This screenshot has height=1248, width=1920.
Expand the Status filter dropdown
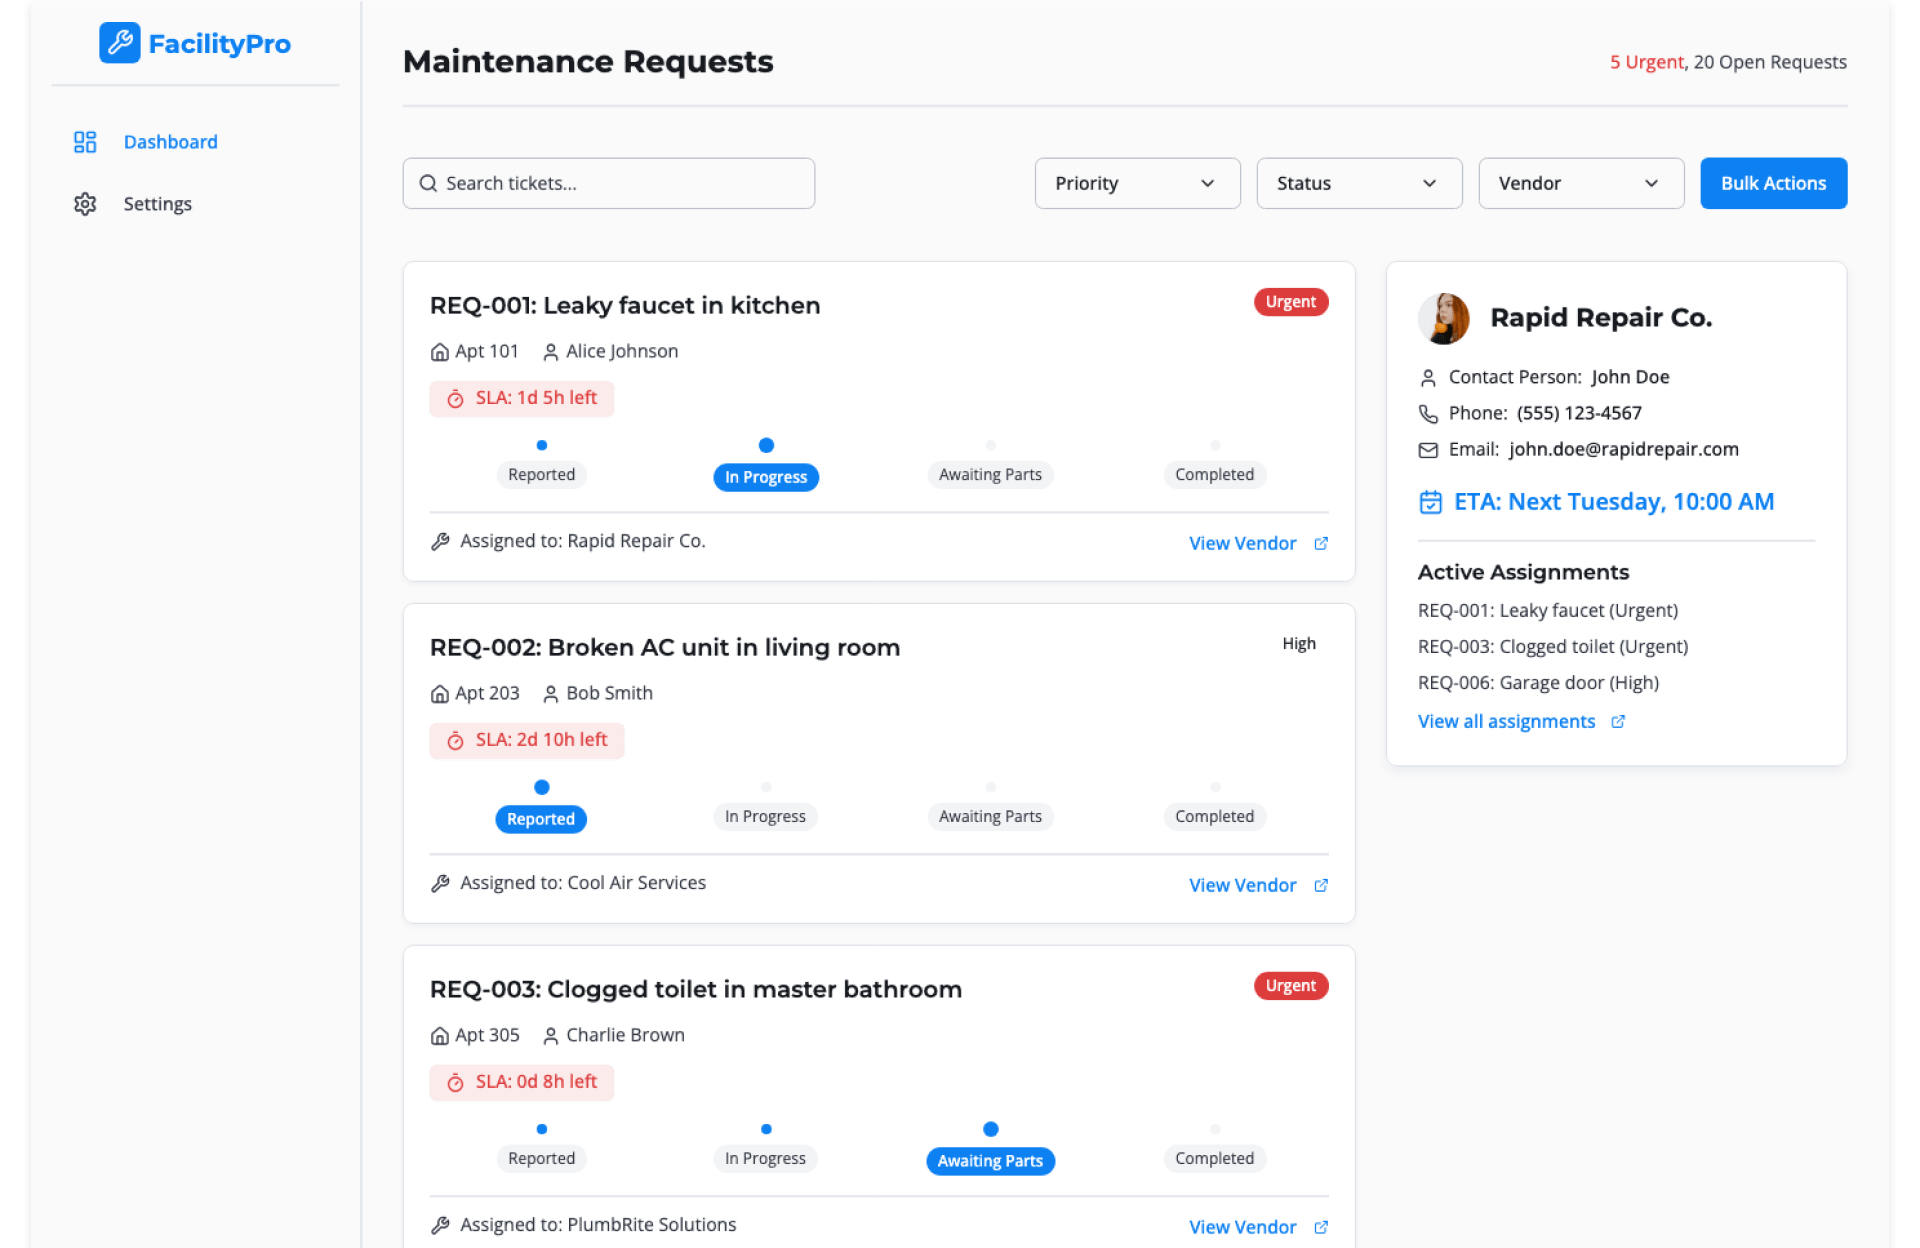[x=1358, y=183]
